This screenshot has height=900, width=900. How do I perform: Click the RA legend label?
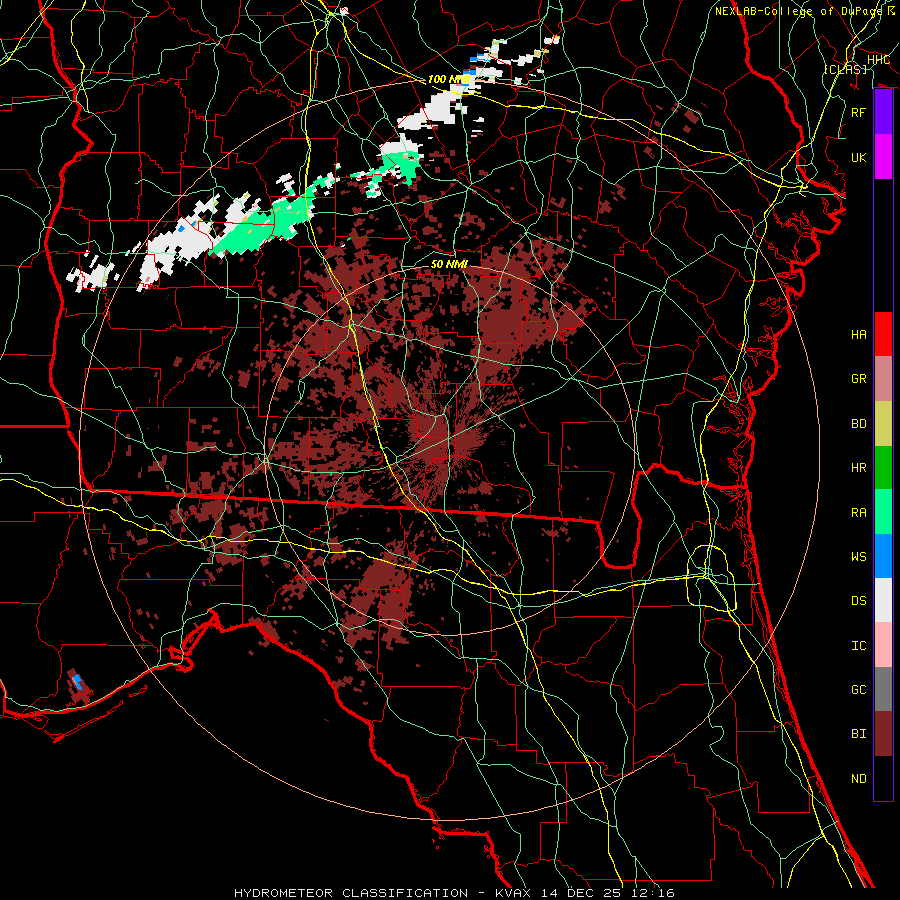[859, 513]
